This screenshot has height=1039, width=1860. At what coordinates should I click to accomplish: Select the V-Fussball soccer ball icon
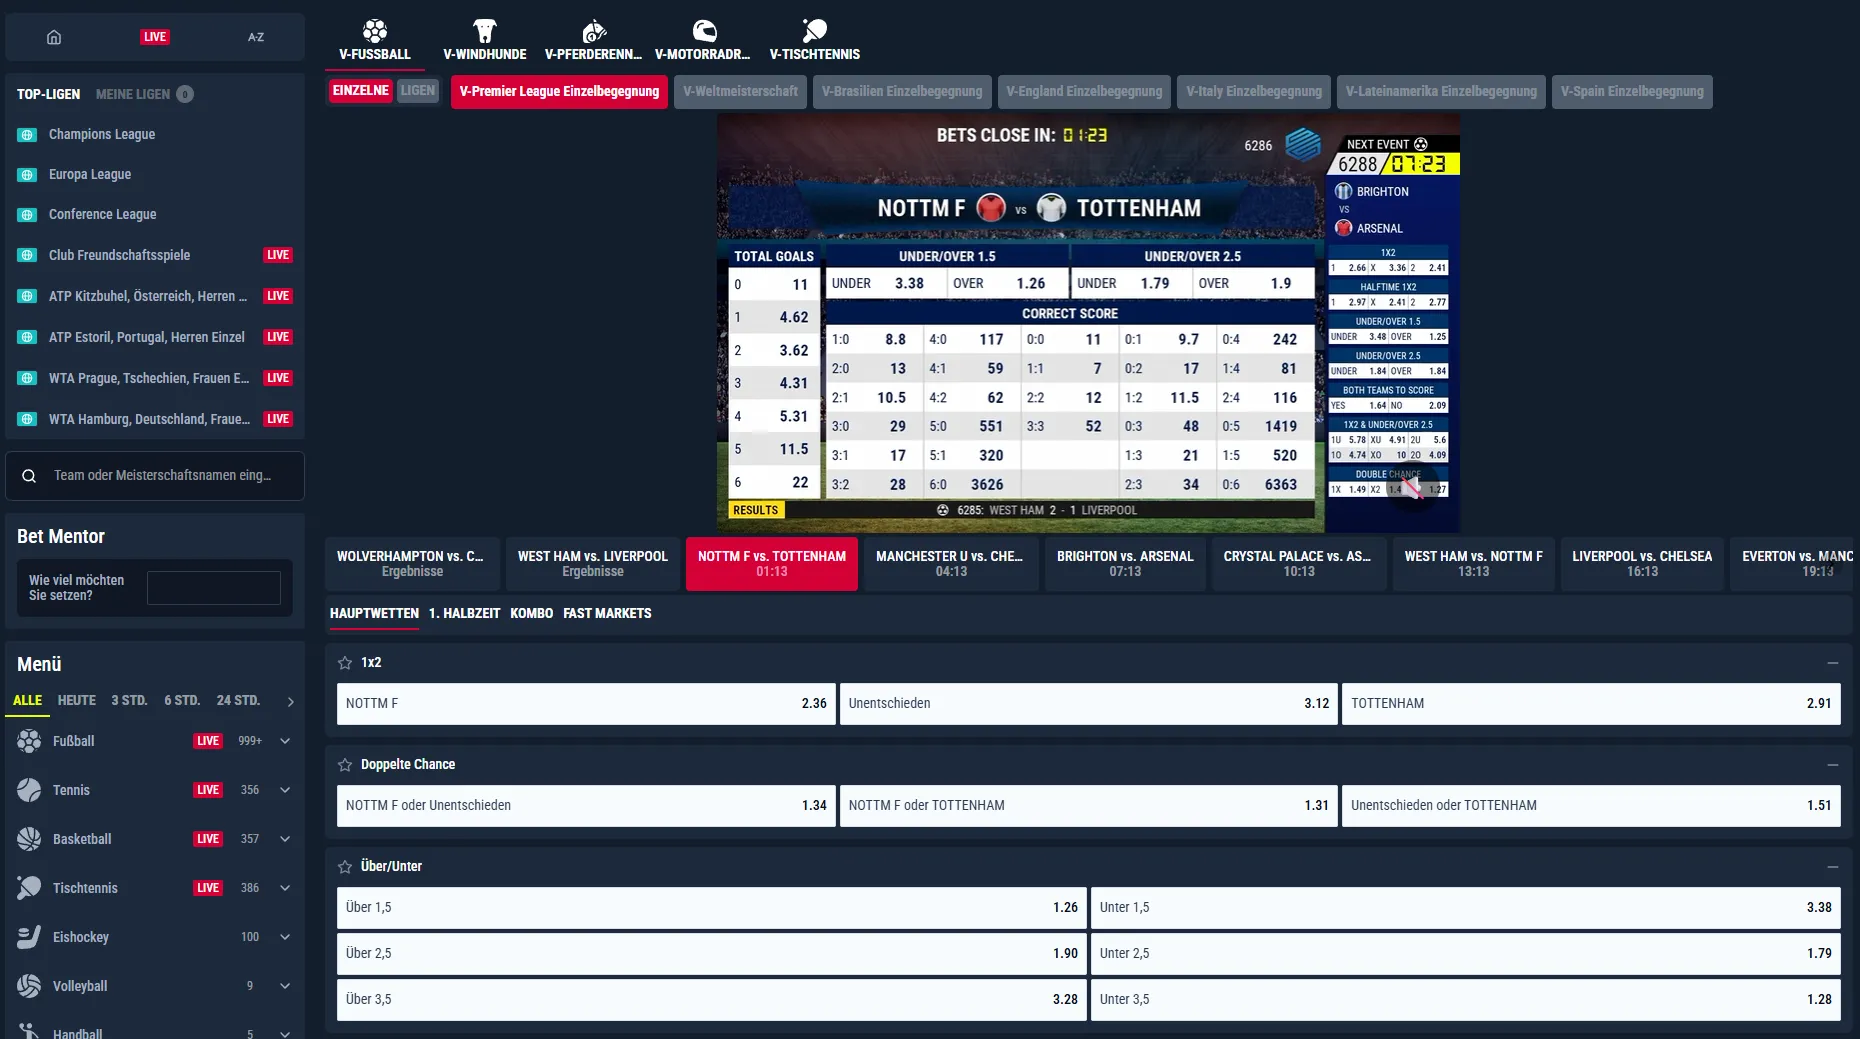(375, 30)
